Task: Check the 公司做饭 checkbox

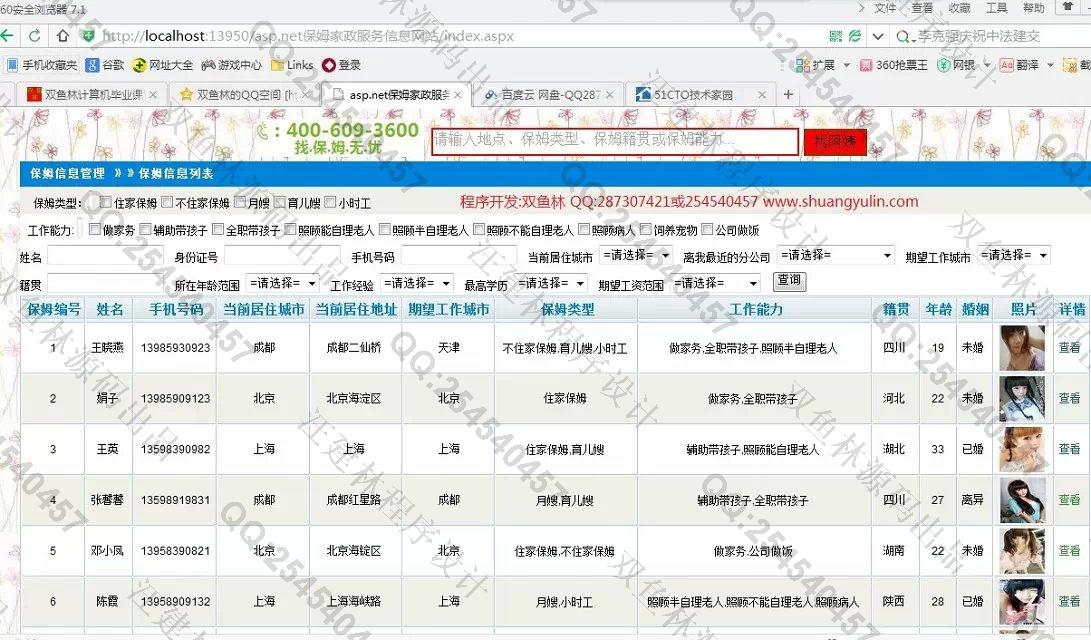Action: 707,229
